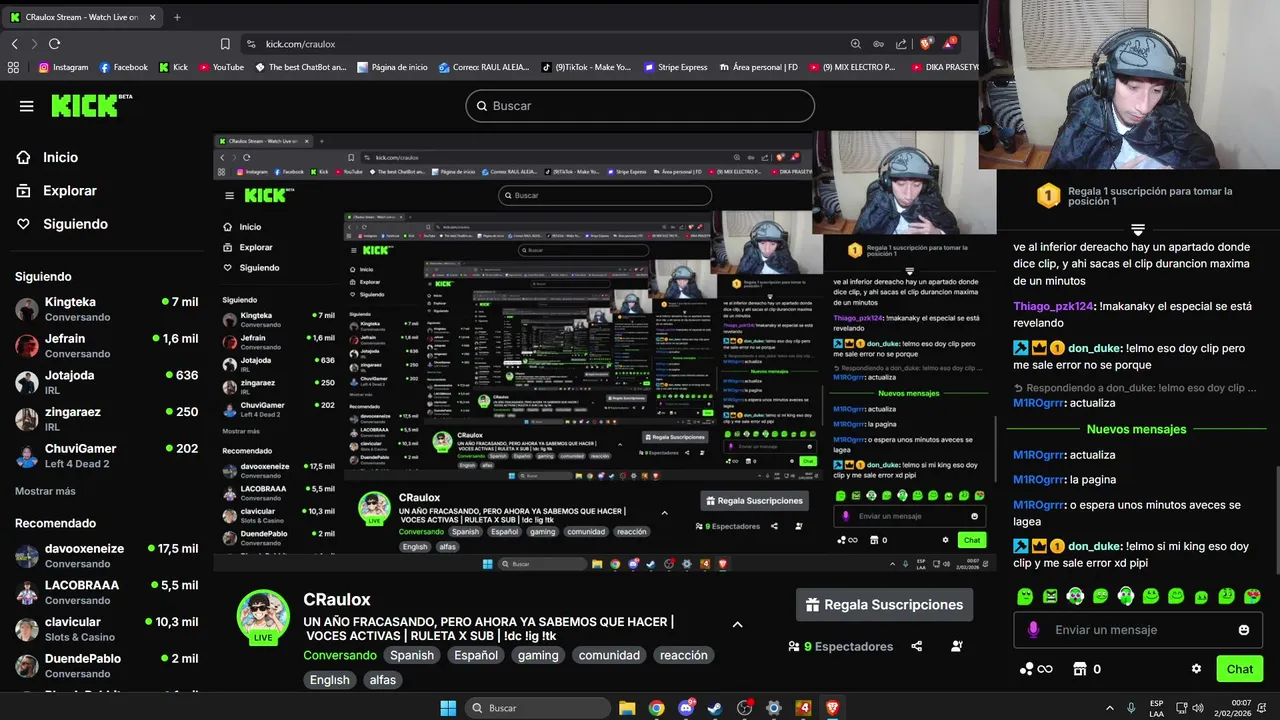This screenshot has width=1280, height=720.
Task: Insert the first green blob emote
Action: tap(1025, 596)
